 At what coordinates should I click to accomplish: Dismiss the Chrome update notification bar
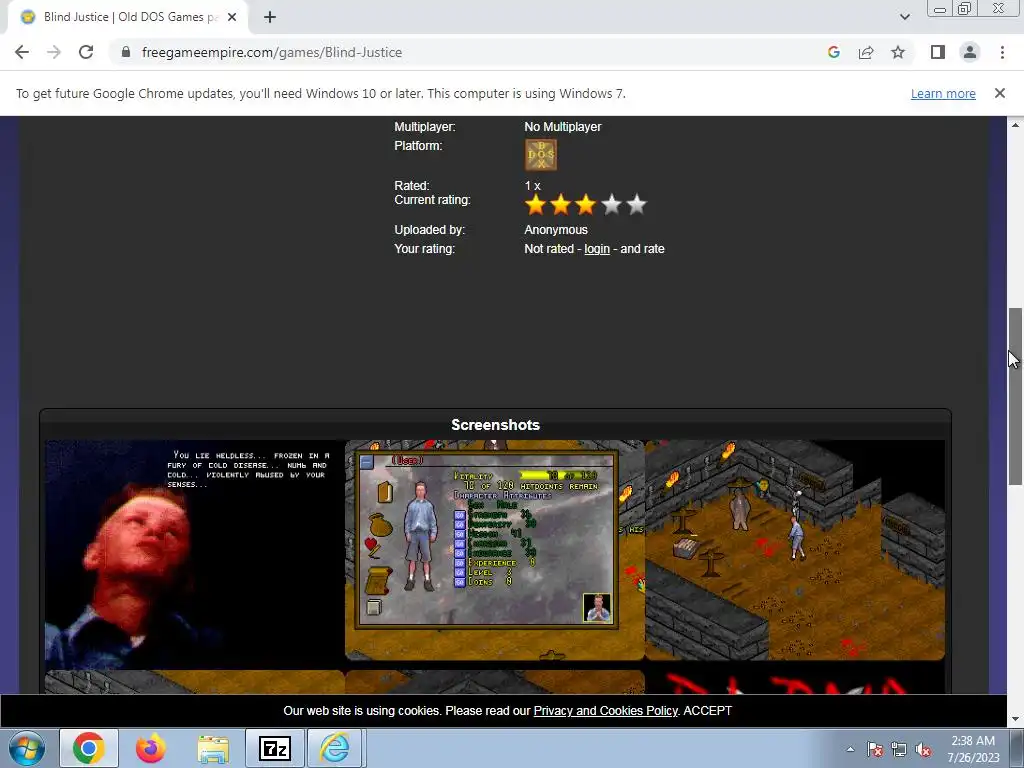(1000, 93)
